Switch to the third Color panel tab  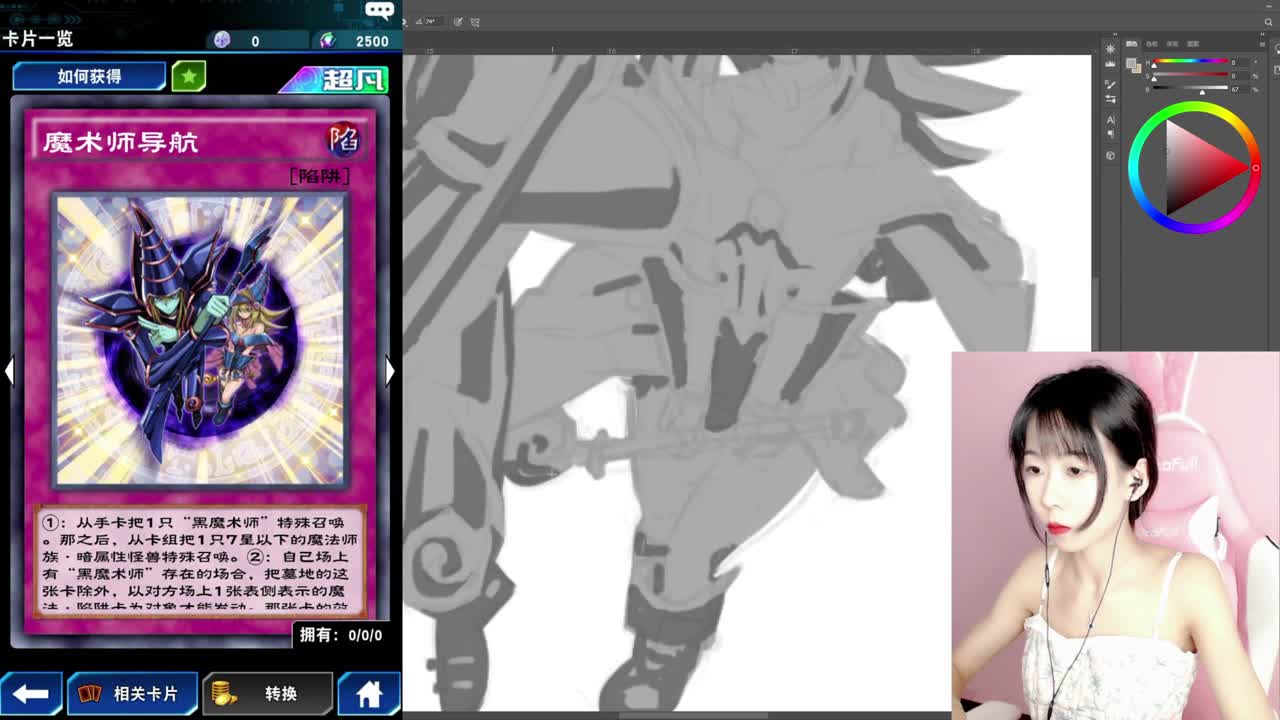point(1172,44)
